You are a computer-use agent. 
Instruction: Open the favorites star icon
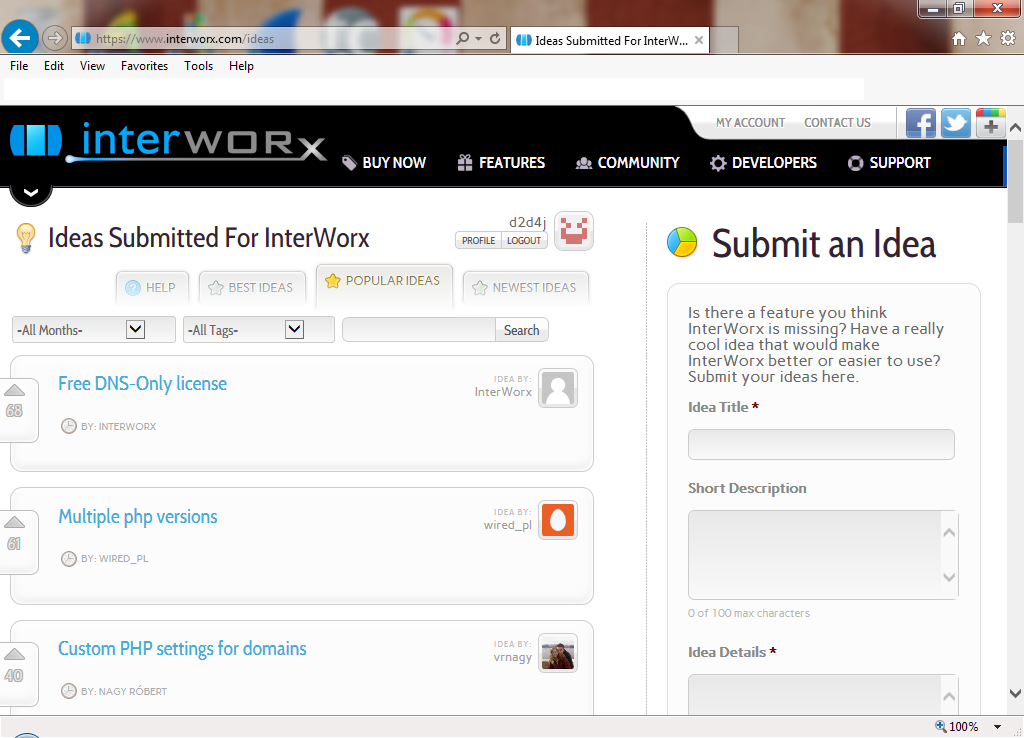click(x=983, y=39)
